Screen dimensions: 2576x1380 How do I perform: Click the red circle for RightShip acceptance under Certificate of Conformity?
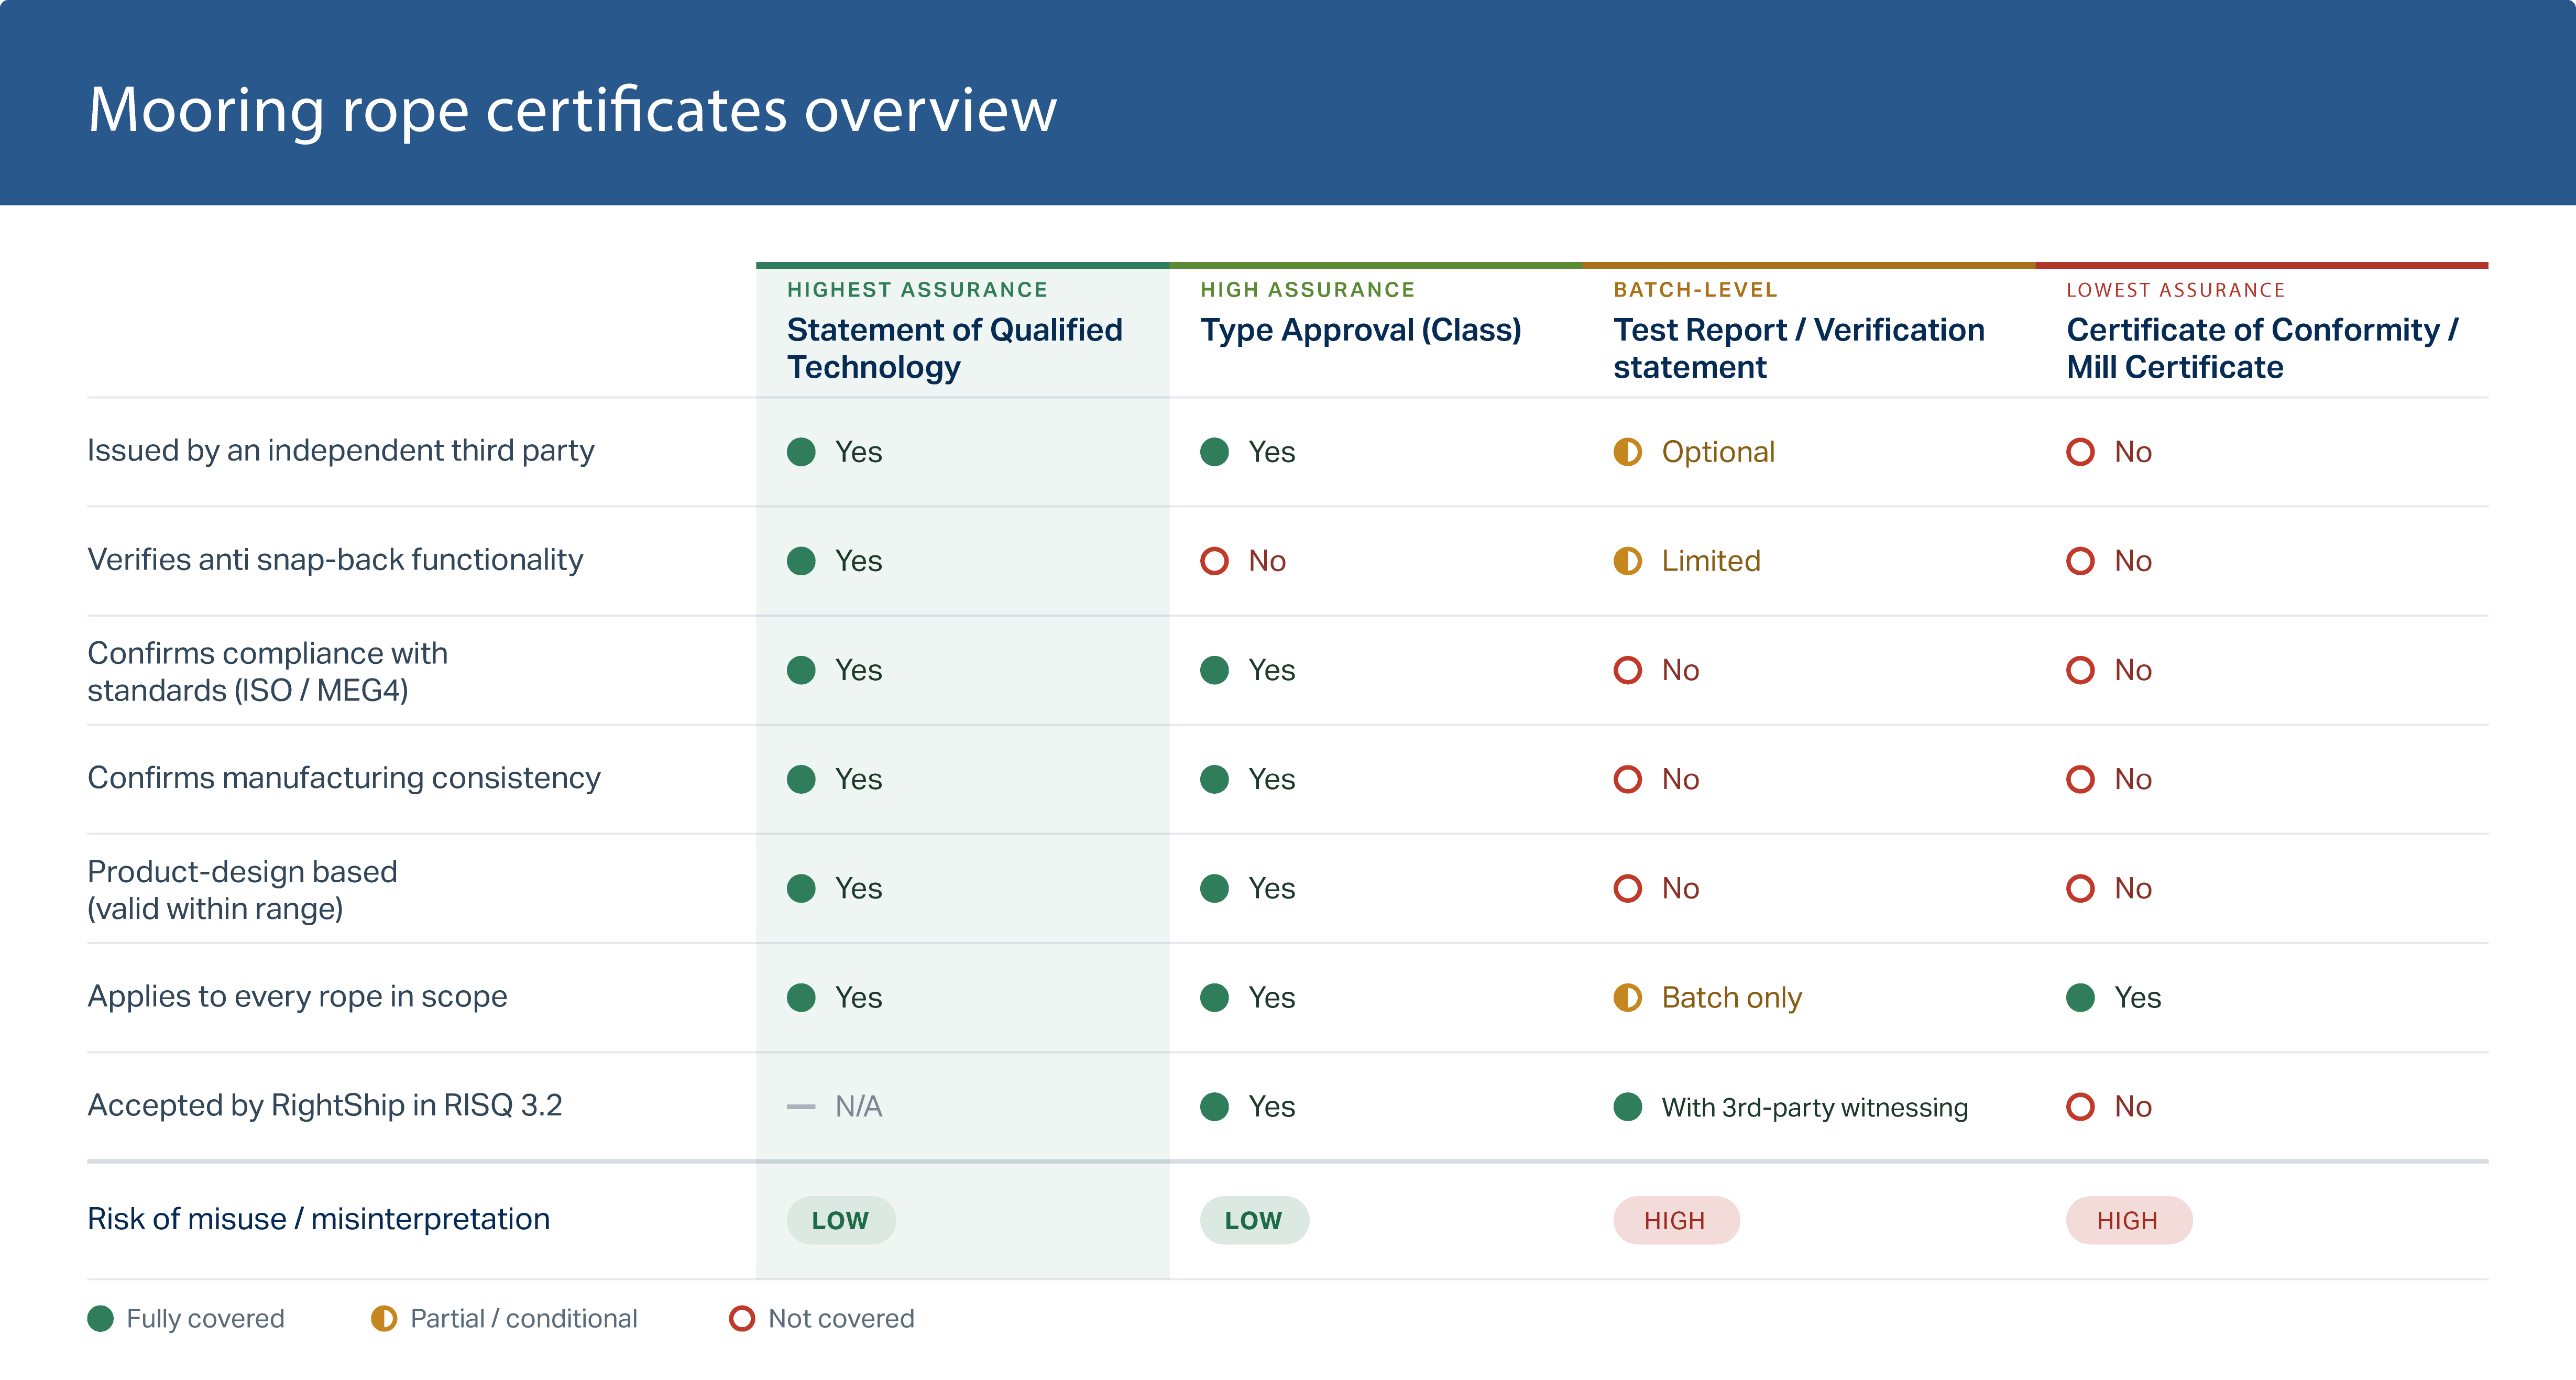[x=2080, y=1107]
